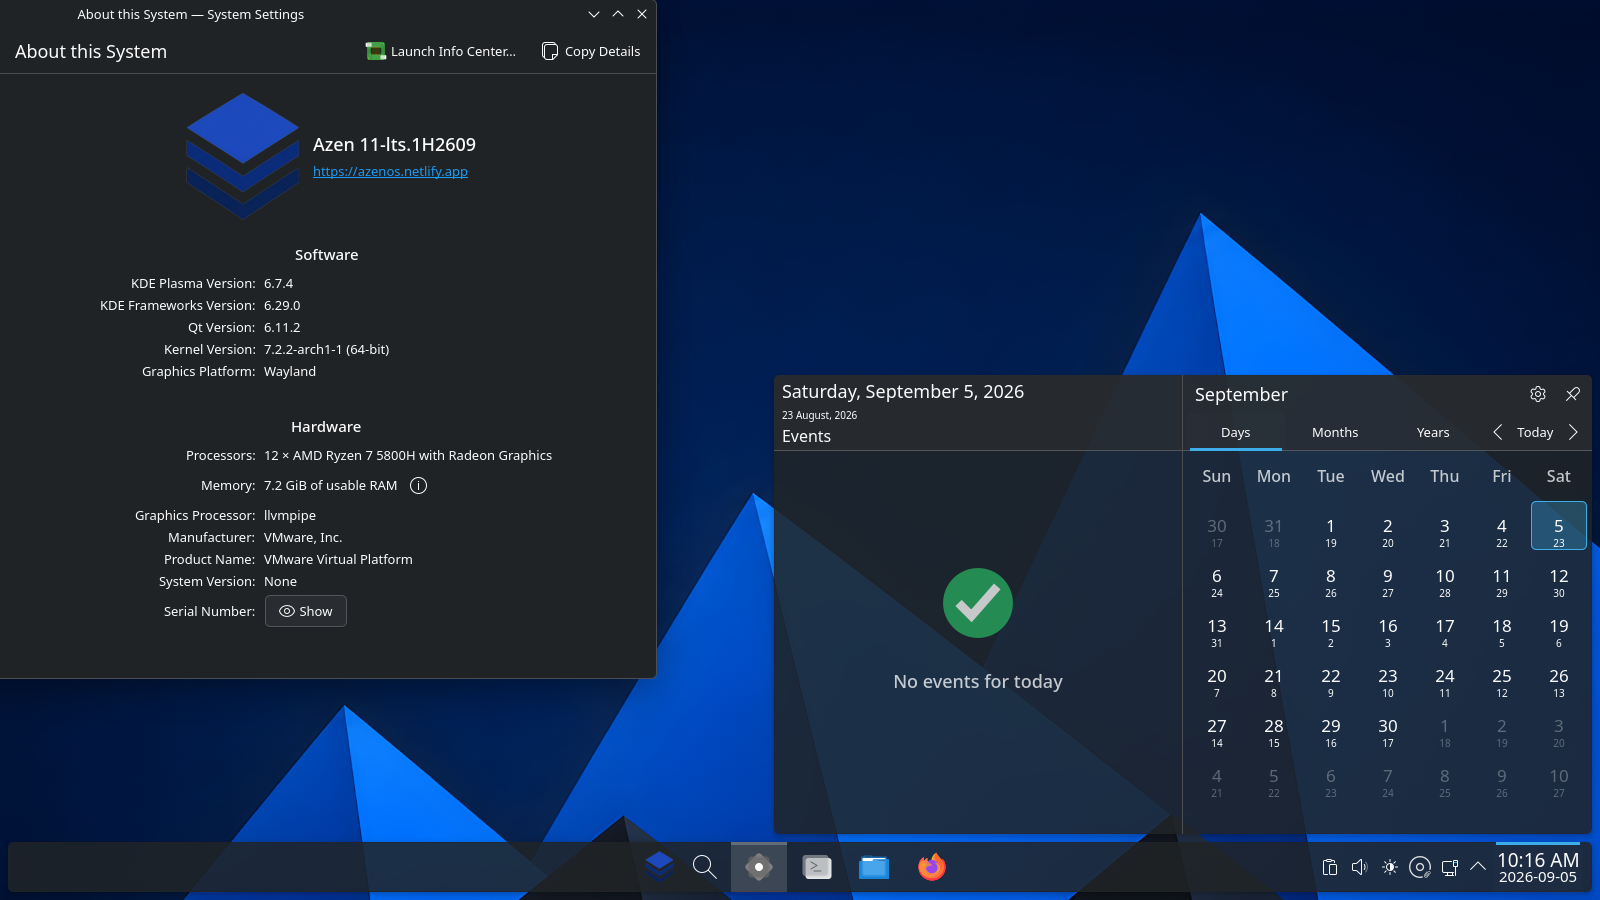Open calendar settings gear icon
This screenshot has width=1600, height=900.
tap(1538, 394)
